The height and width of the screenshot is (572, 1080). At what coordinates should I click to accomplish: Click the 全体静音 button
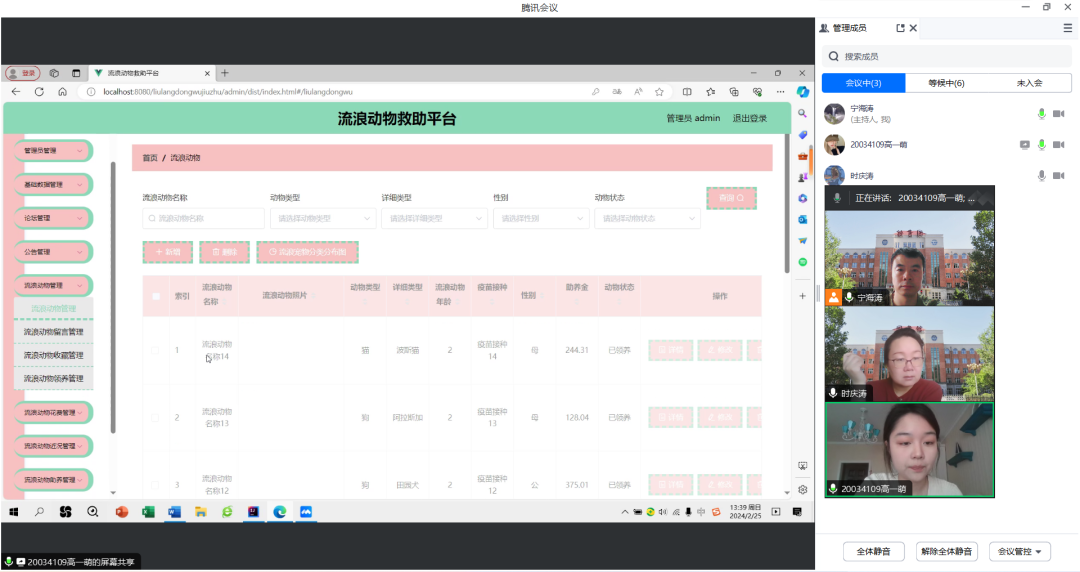[x=874, y=551]
